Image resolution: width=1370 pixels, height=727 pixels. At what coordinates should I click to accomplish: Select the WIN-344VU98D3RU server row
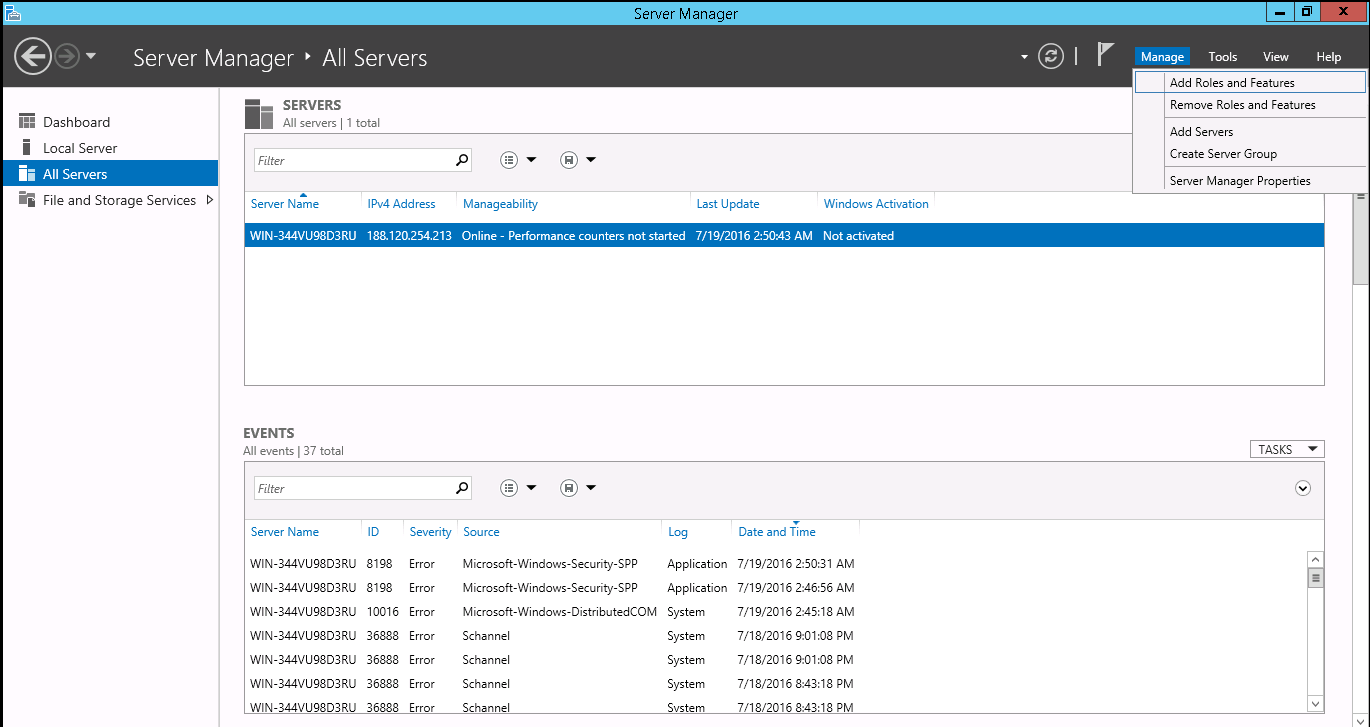(784, 236)
